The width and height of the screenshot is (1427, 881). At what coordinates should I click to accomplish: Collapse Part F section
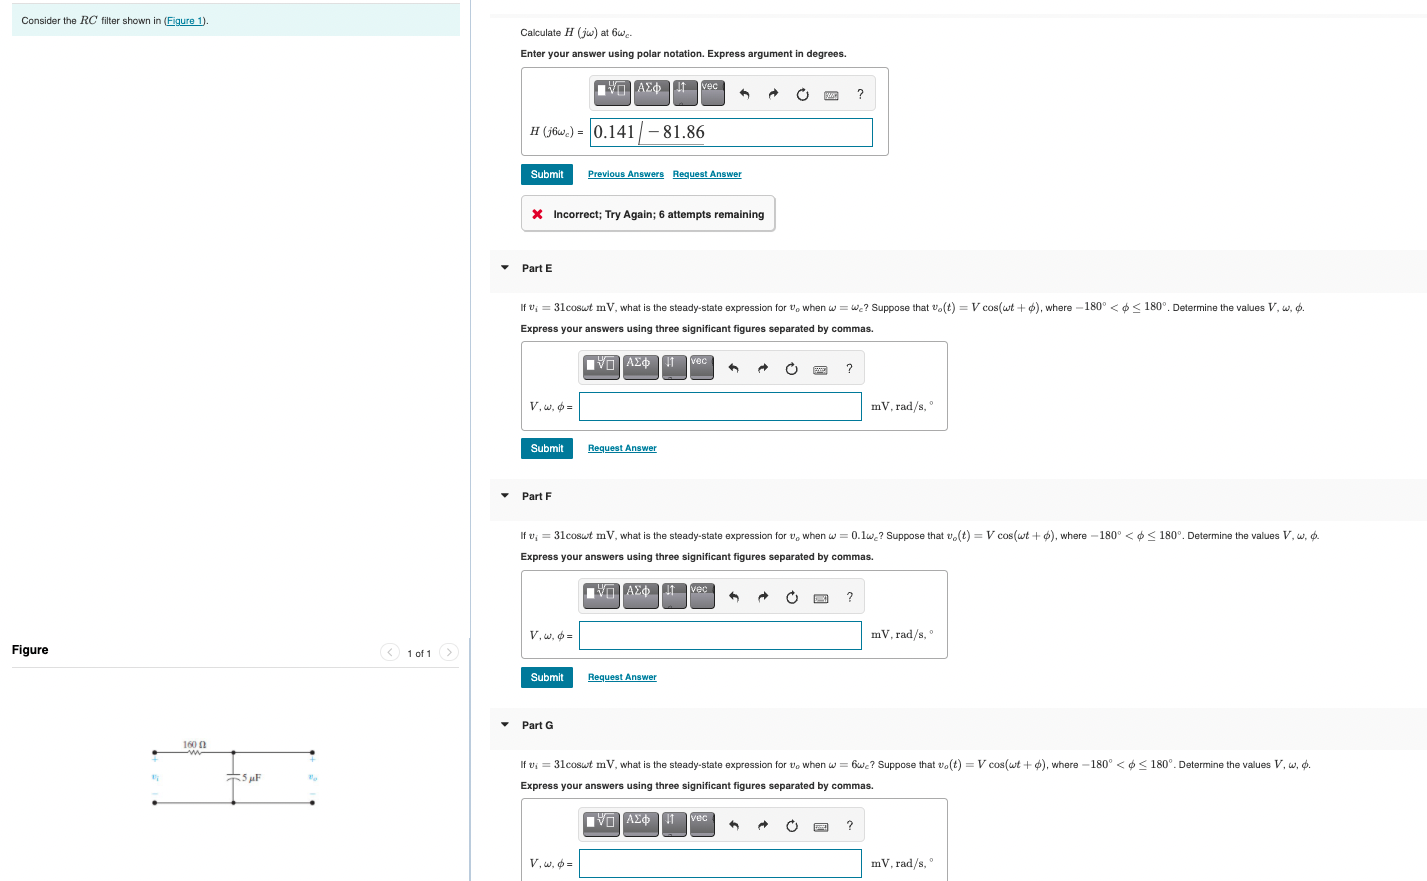point(505,496)
